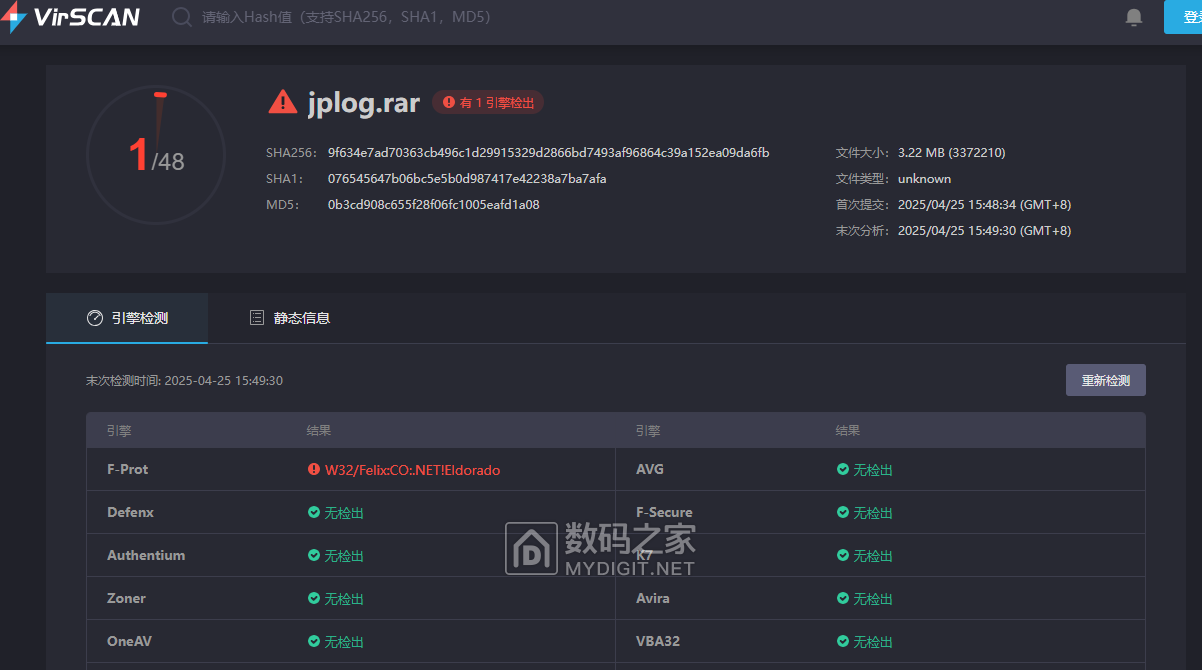Click the W32/Felix:CO:.NET!Eldorado result

coord(412,470)
